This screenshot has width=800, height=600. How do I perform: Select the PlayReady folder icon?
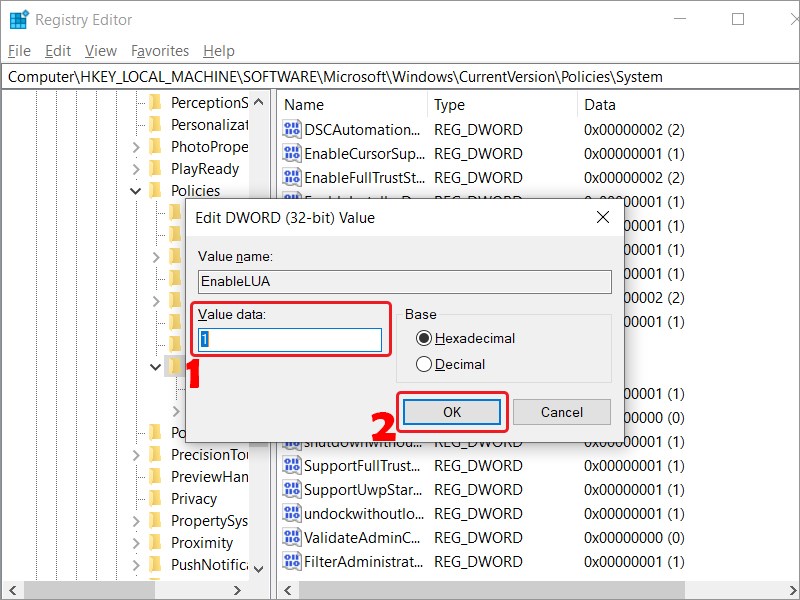pos(155,169)
